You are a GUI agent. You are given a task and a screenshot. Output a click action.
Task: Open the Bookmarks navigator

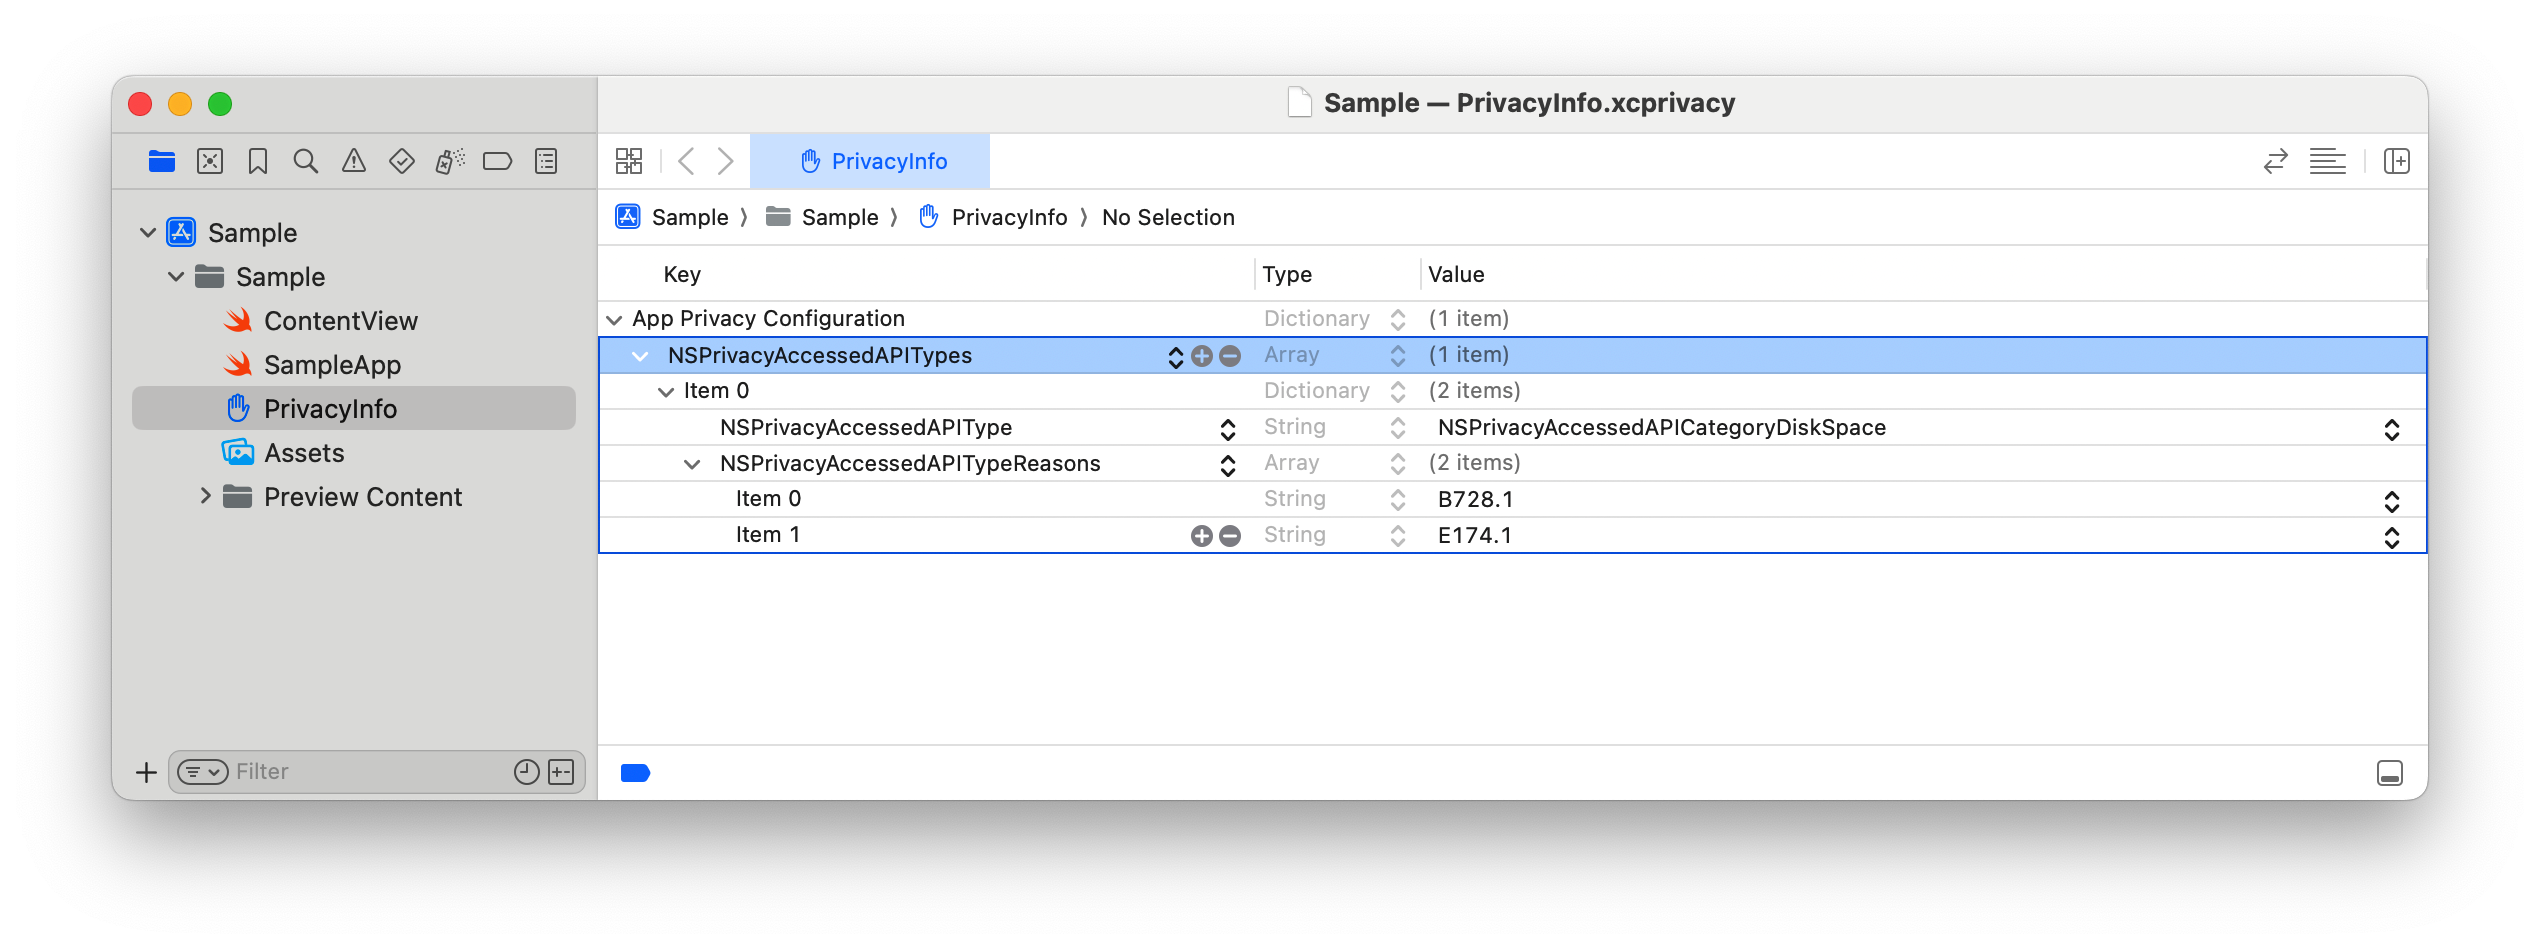(x=258, y=160)
